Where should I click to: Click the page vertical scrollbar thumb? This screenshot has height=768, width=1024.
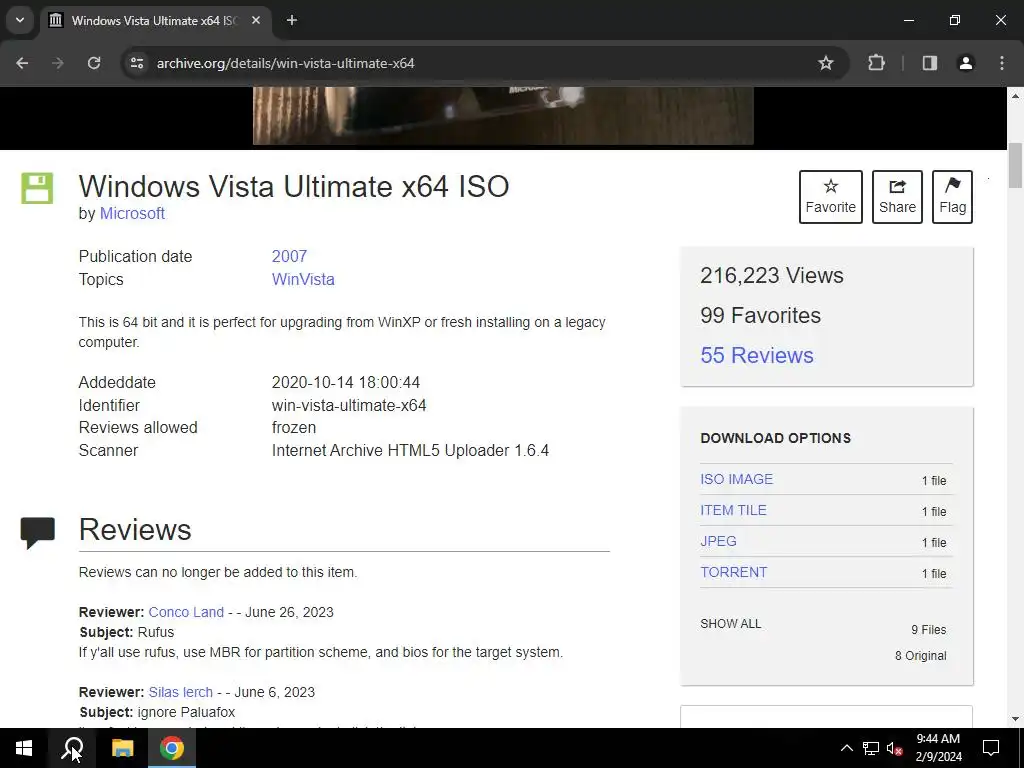[1015, 165]
